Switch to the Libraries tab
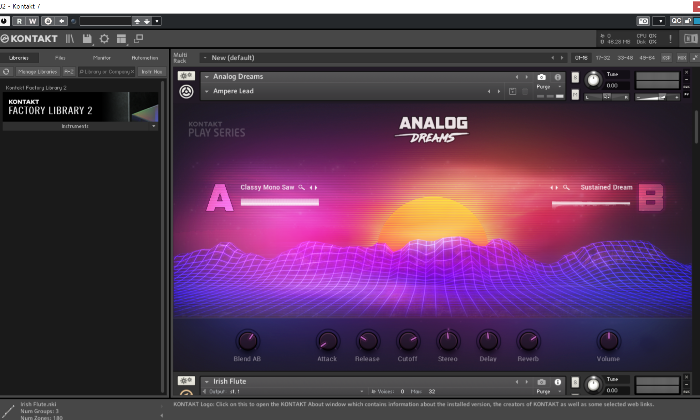Image resolution: width=700 pixels, height=420 pixels. 19,58
